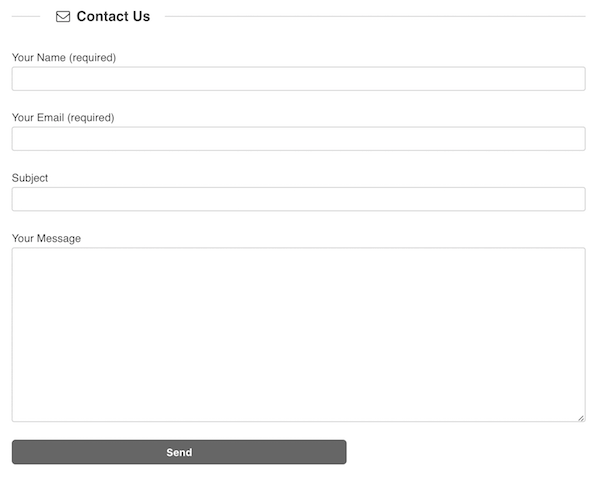The height and width of the screenshot is (477, 600).
Task: Focus the Your Email input field
Action: click(298, 139)
